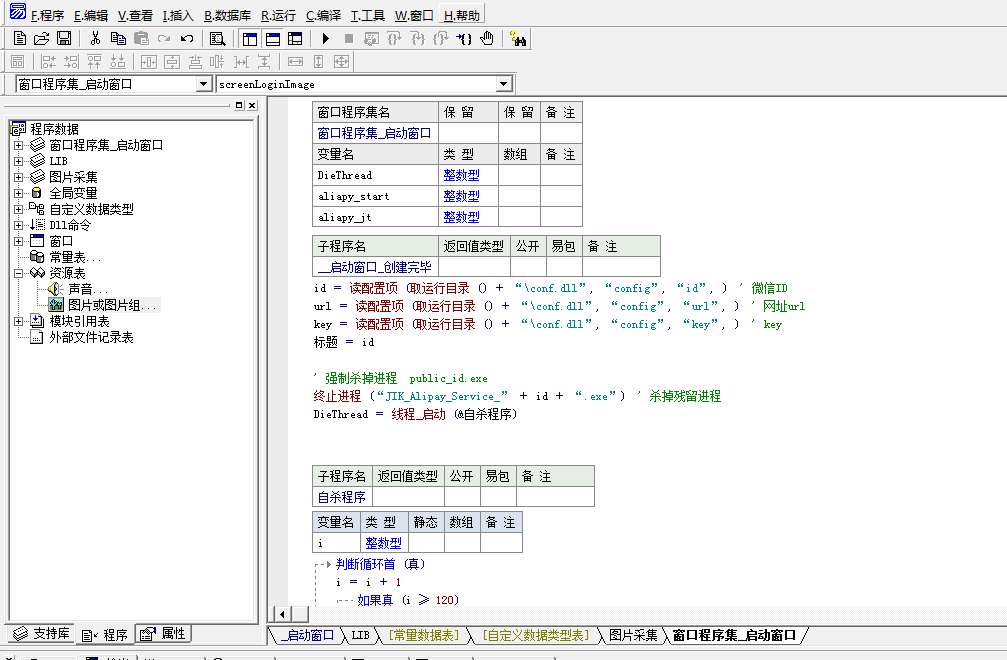The height and width of the screenshot is (660, 1007).
Task: Select the 声音 sound resource icon
Action: click(53, 289)
